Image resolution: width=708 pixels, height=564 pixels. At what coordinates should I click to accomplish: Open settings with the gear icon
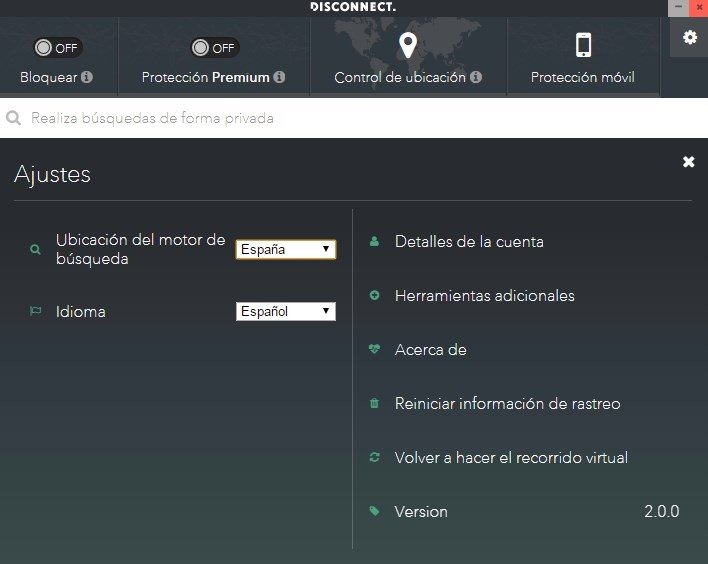pos(689,37)
